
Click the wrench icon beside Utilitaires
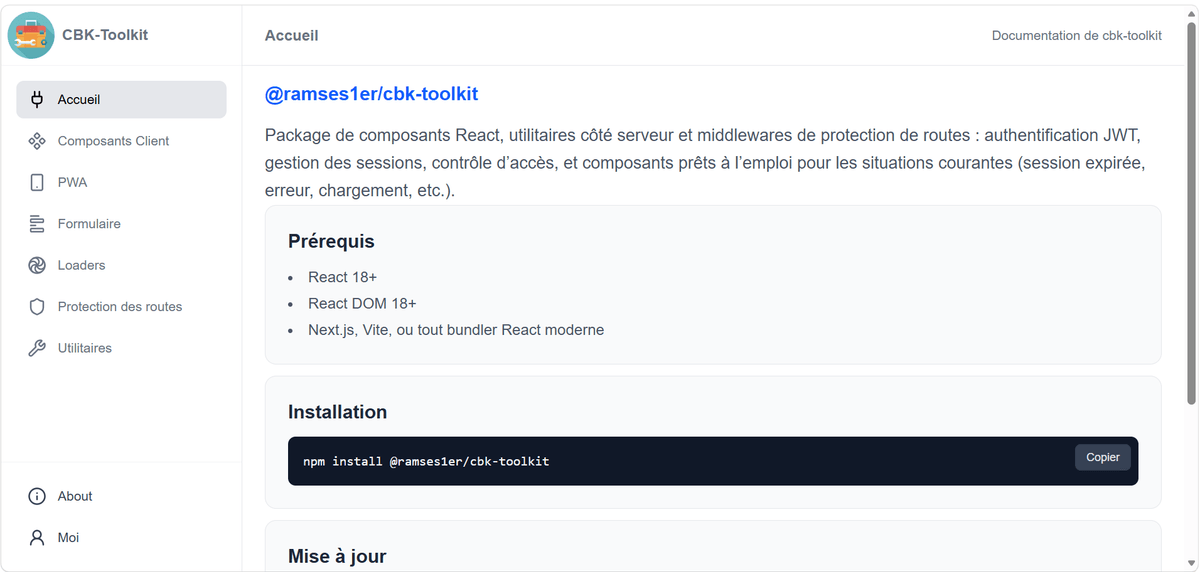(37, 348)
